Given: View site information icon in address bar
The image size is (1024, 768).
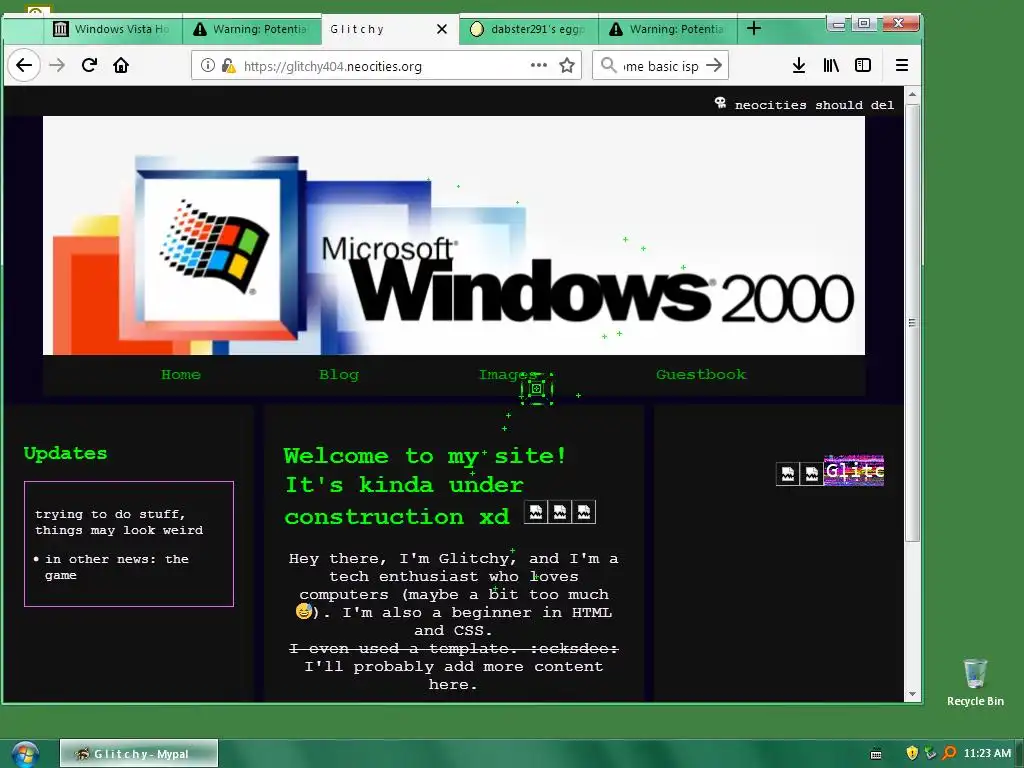Looking at the screenshot, I should click(x=208, y=65).
